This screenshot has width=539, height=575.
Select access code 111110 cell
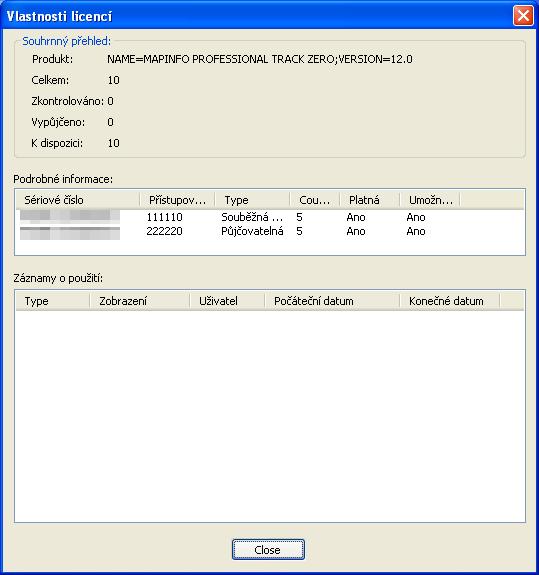coord(164,217)
